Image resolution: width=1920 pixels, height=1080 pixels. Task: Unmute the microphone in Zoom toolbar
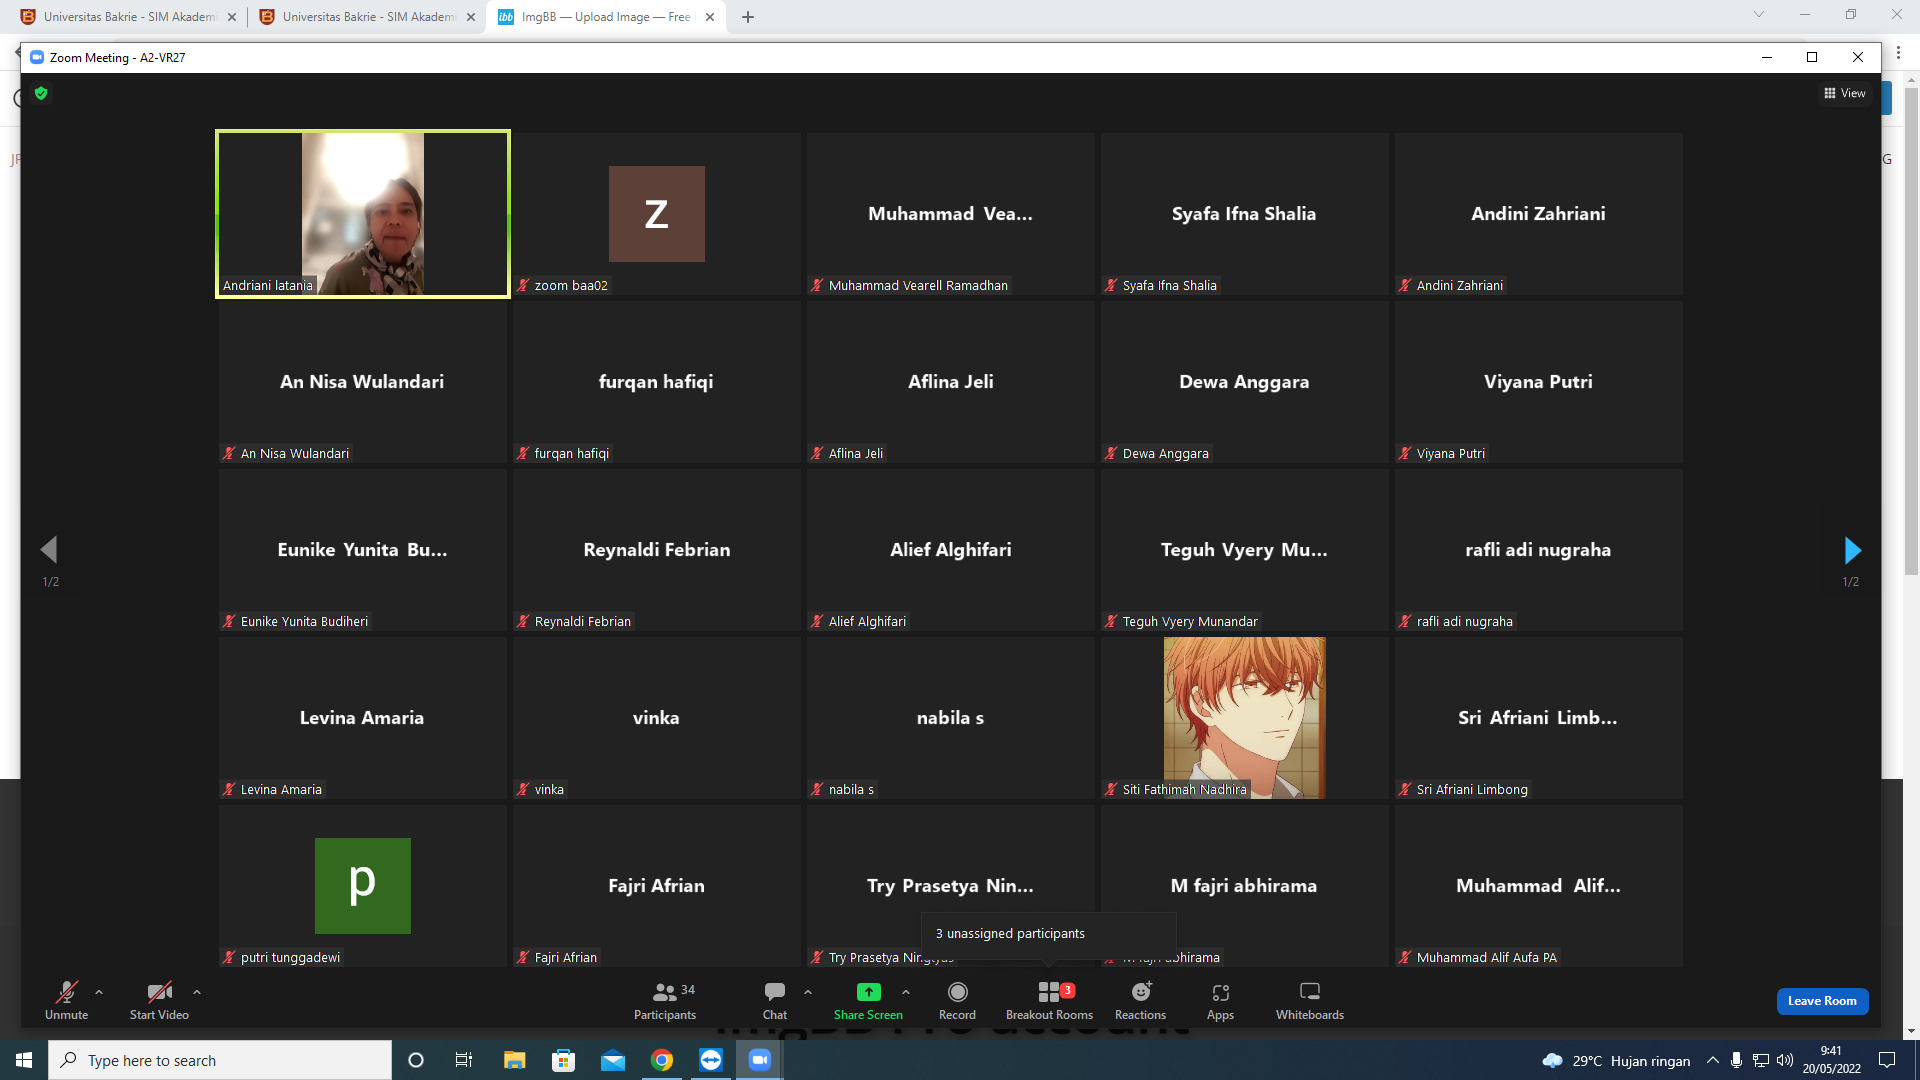[66, 1000]
